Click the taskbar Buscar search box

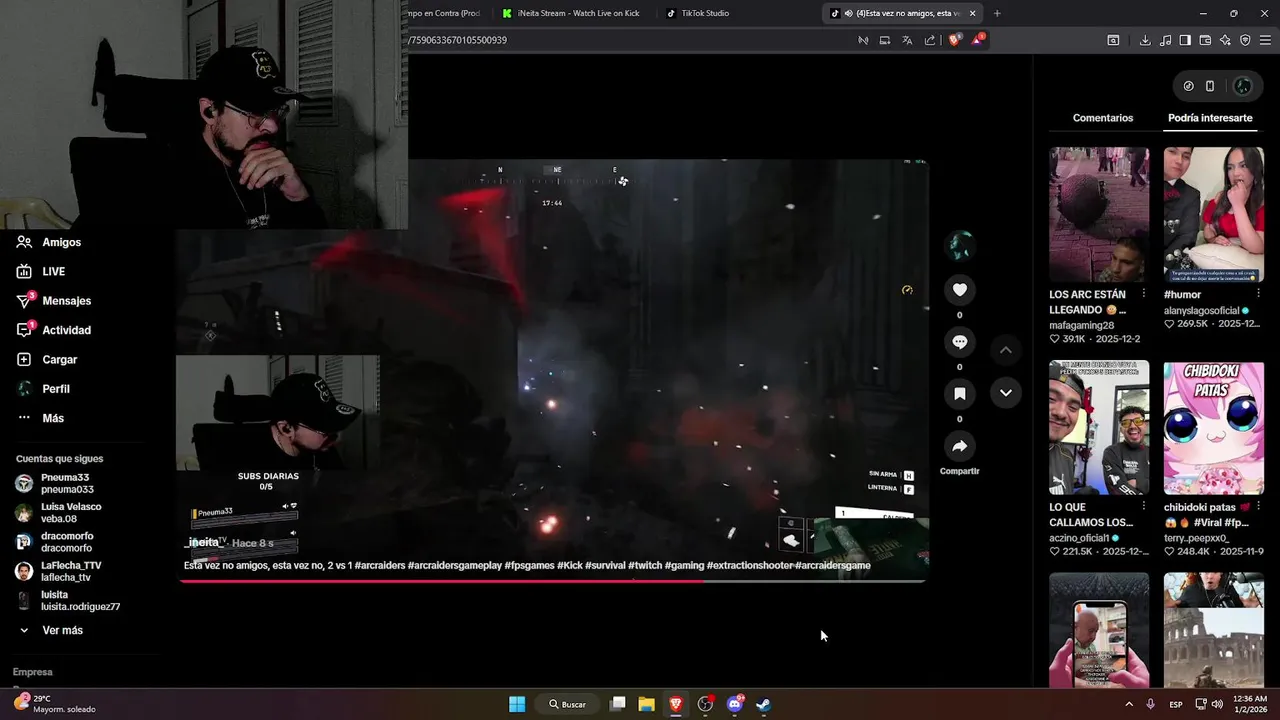click(x=568, y=704)
